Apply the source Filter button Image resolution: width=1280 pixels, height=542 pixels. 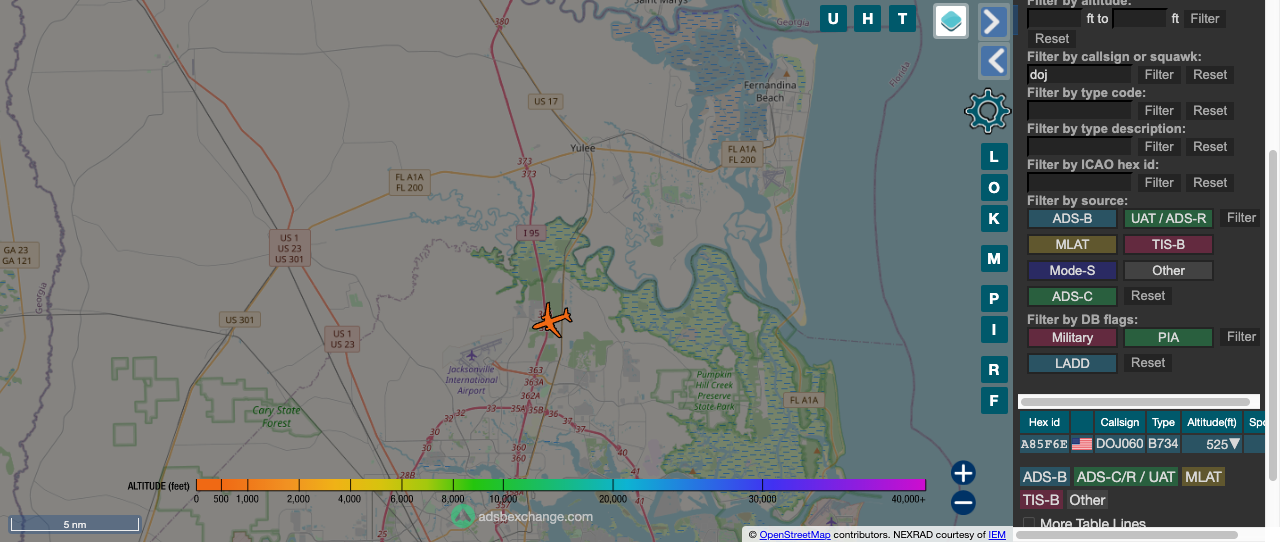coord(1241,218)
